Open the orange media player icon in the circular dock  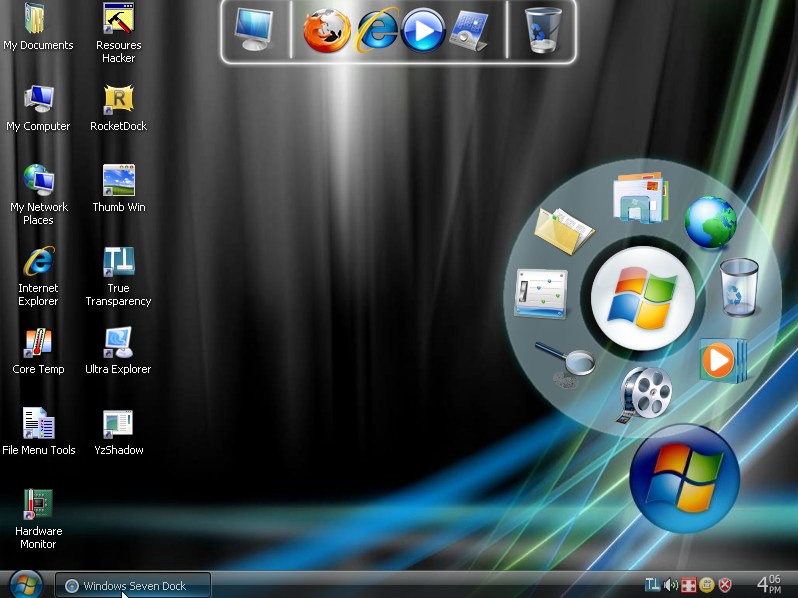723,361
